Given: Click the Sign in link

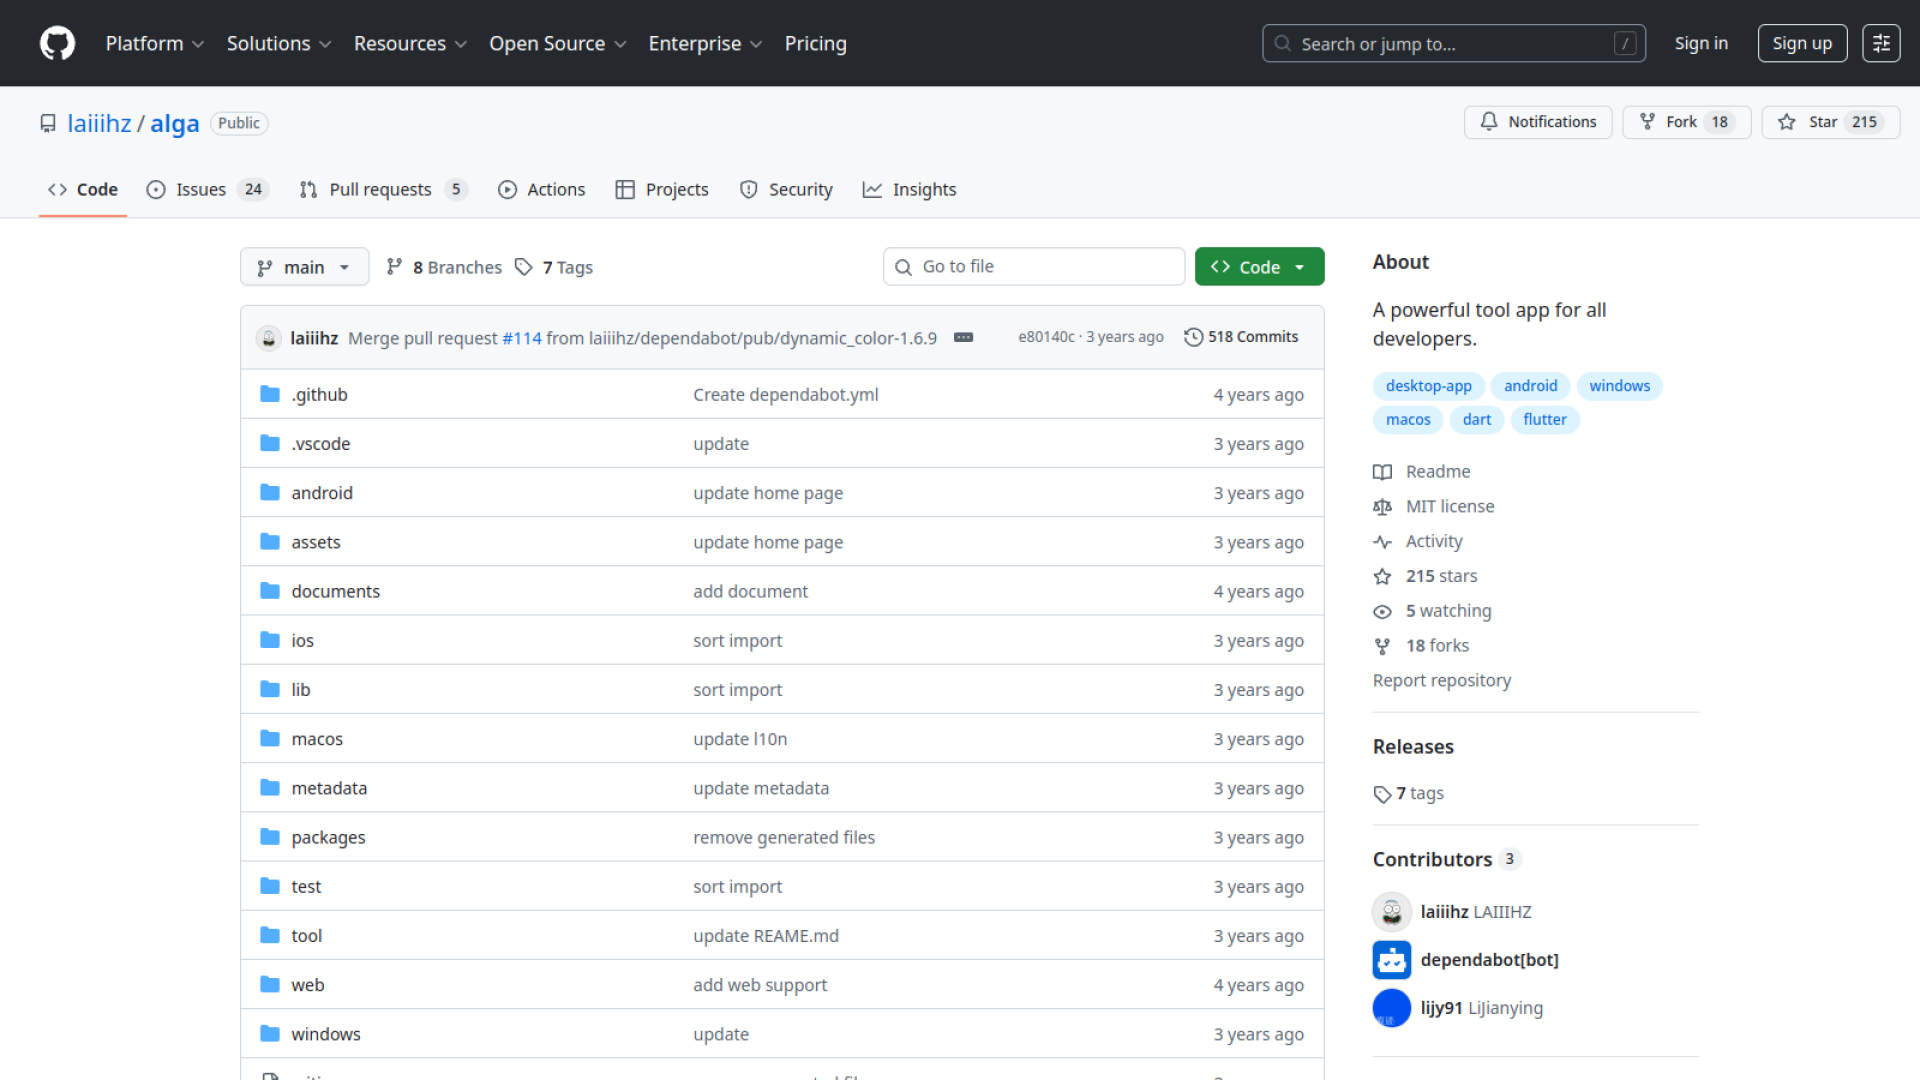Looking at the screenshot, I should pos(1701,44).
